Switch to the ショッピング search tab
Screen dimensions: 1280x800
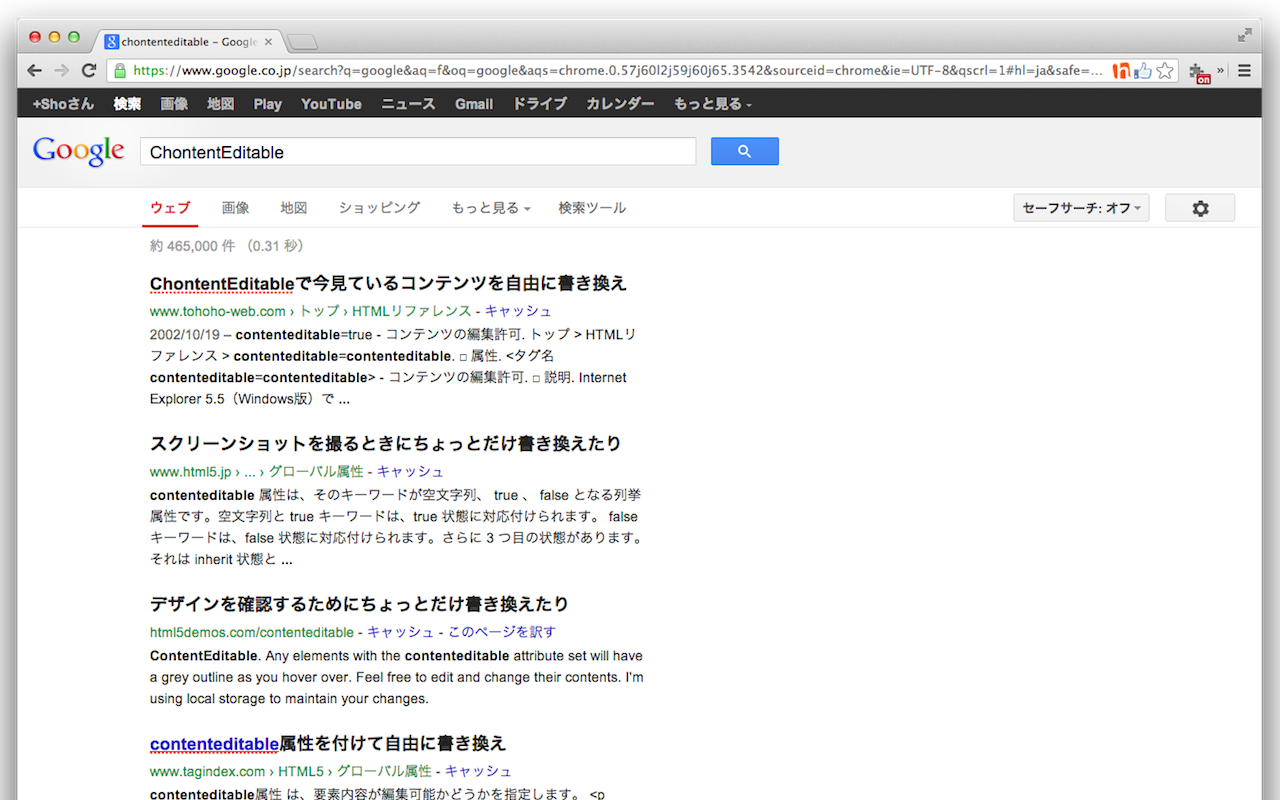click(379, 208)
